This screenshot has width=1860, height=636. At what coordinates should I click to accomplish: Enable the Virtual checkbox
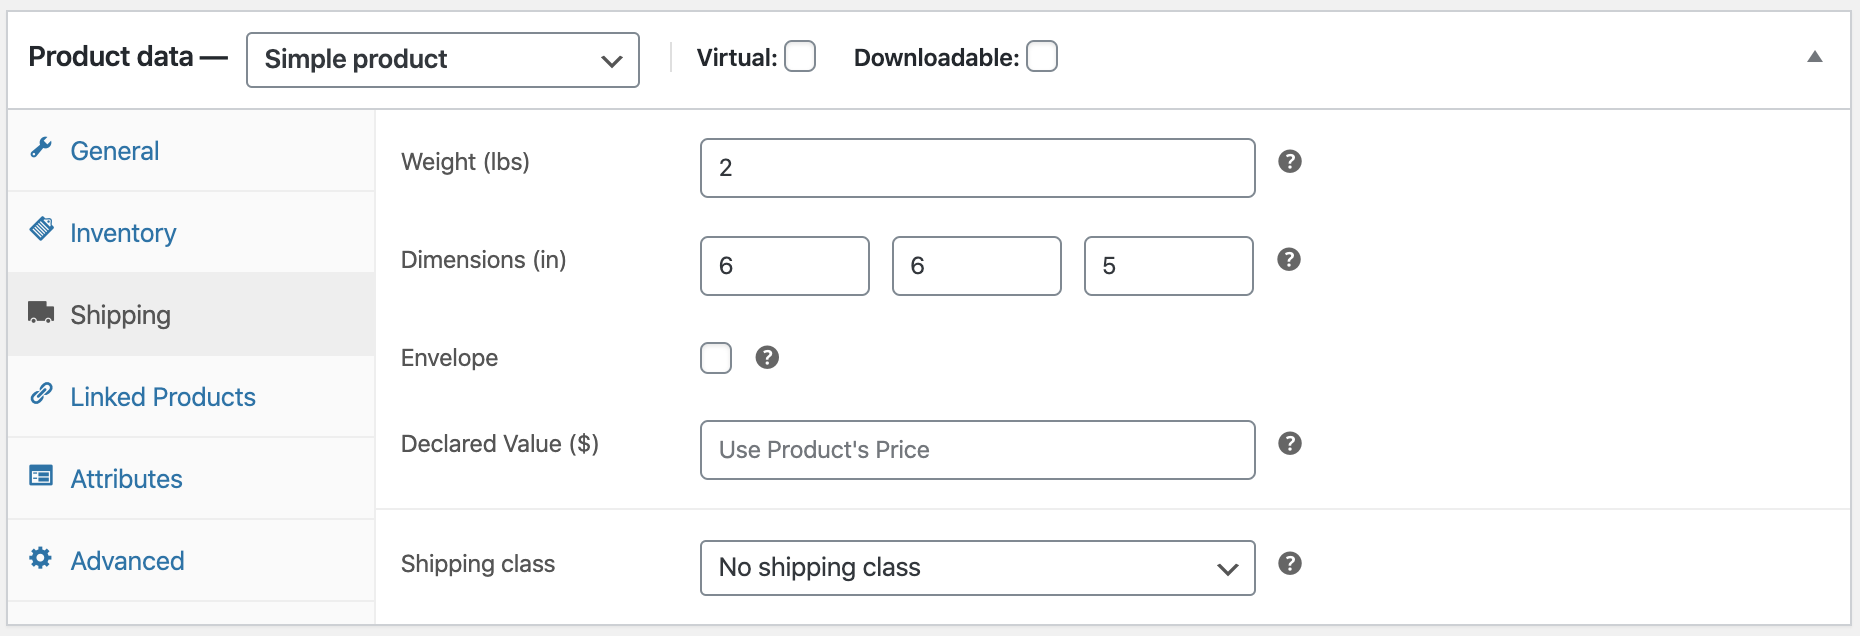pyautogui.click(x=800, y=56)
